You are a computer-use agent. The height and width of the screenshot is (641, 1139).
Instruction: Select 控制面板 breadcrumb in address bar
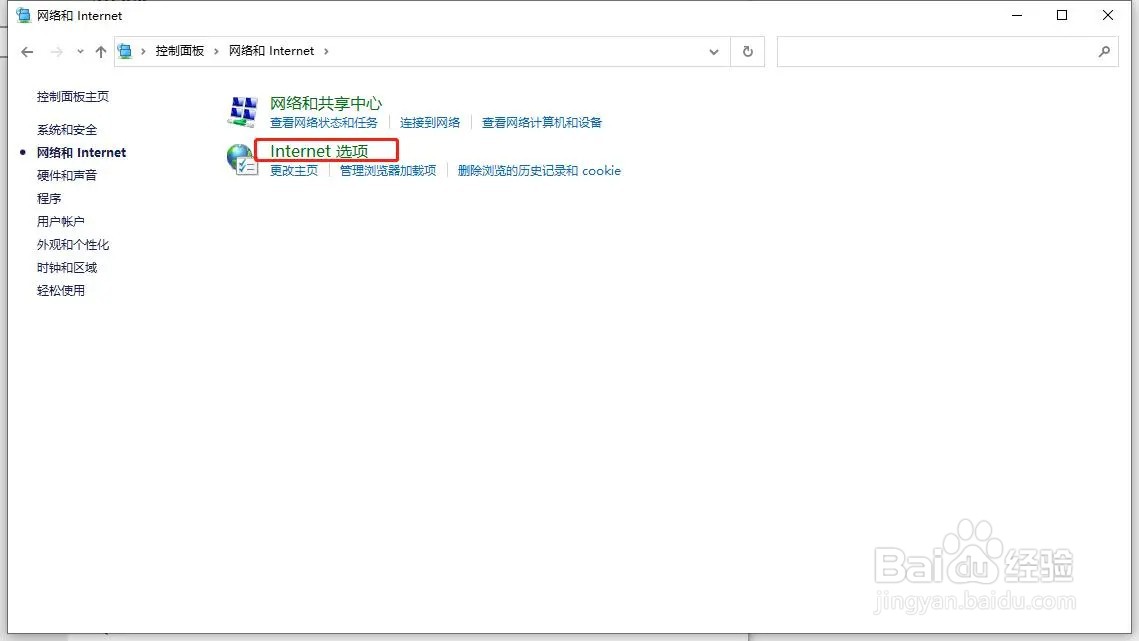pyautogui.click(x=179, y=51)
